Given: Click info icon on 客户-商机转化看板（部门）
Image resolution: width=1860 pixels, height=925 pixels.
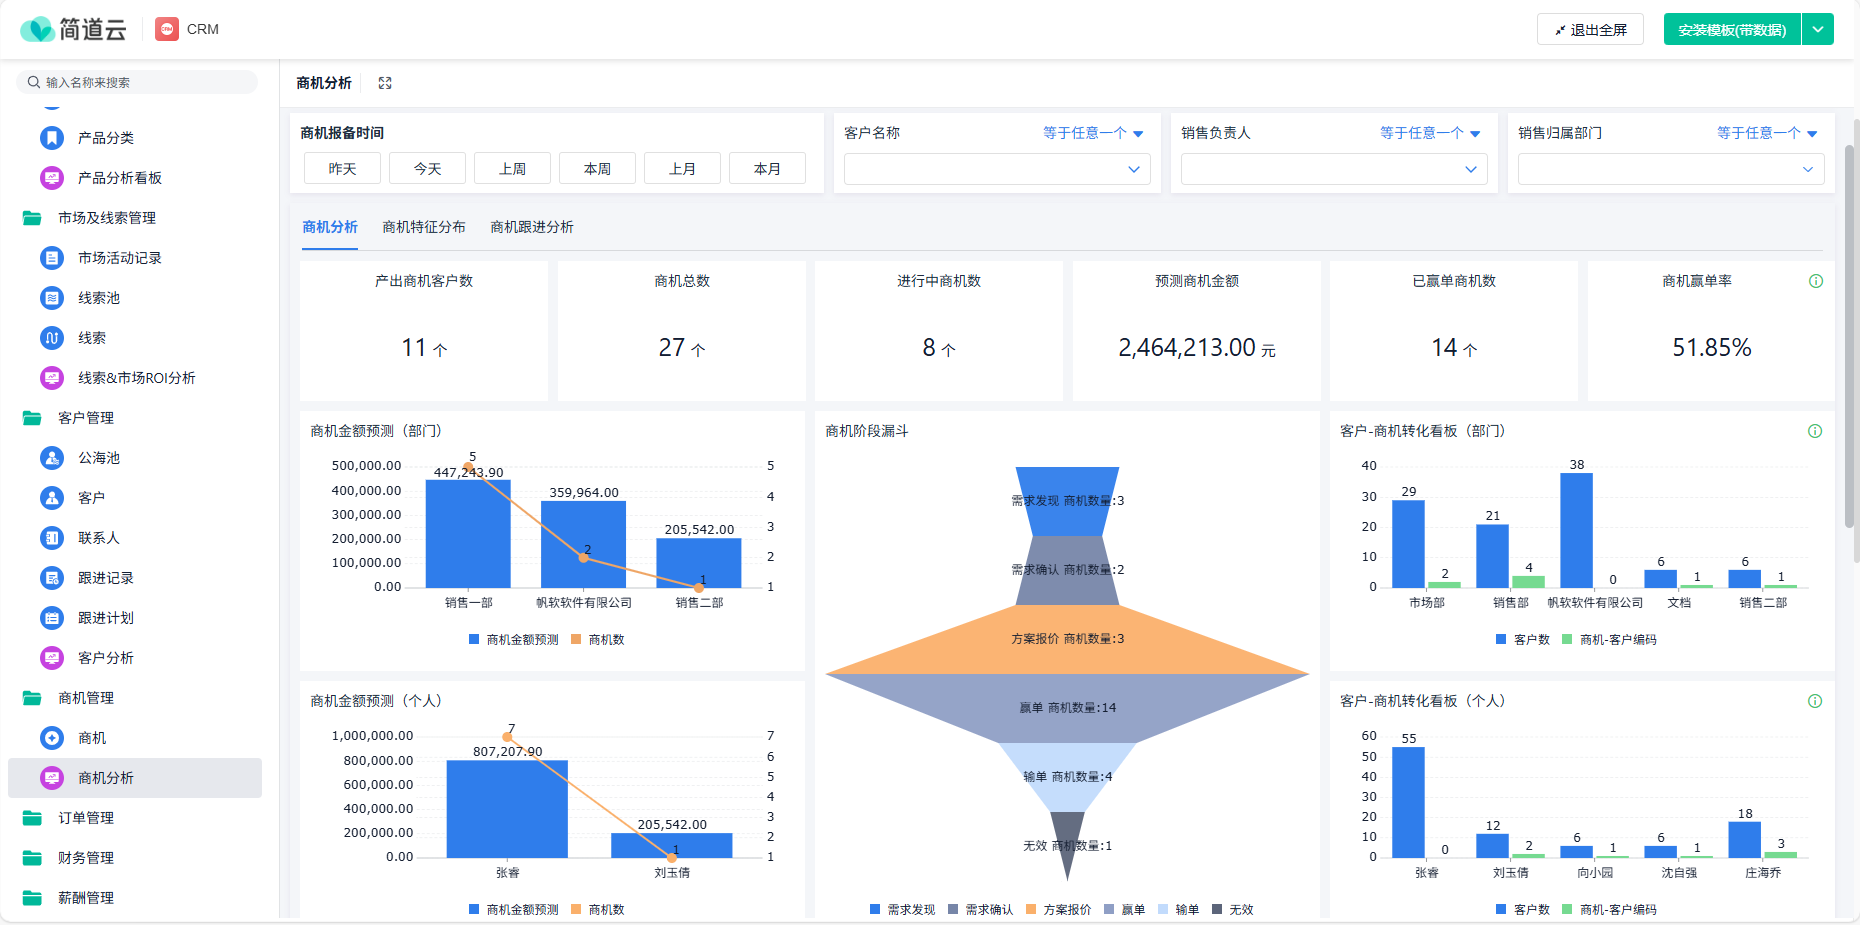Looking at the screenshot, I should [x=1815, y=431].
